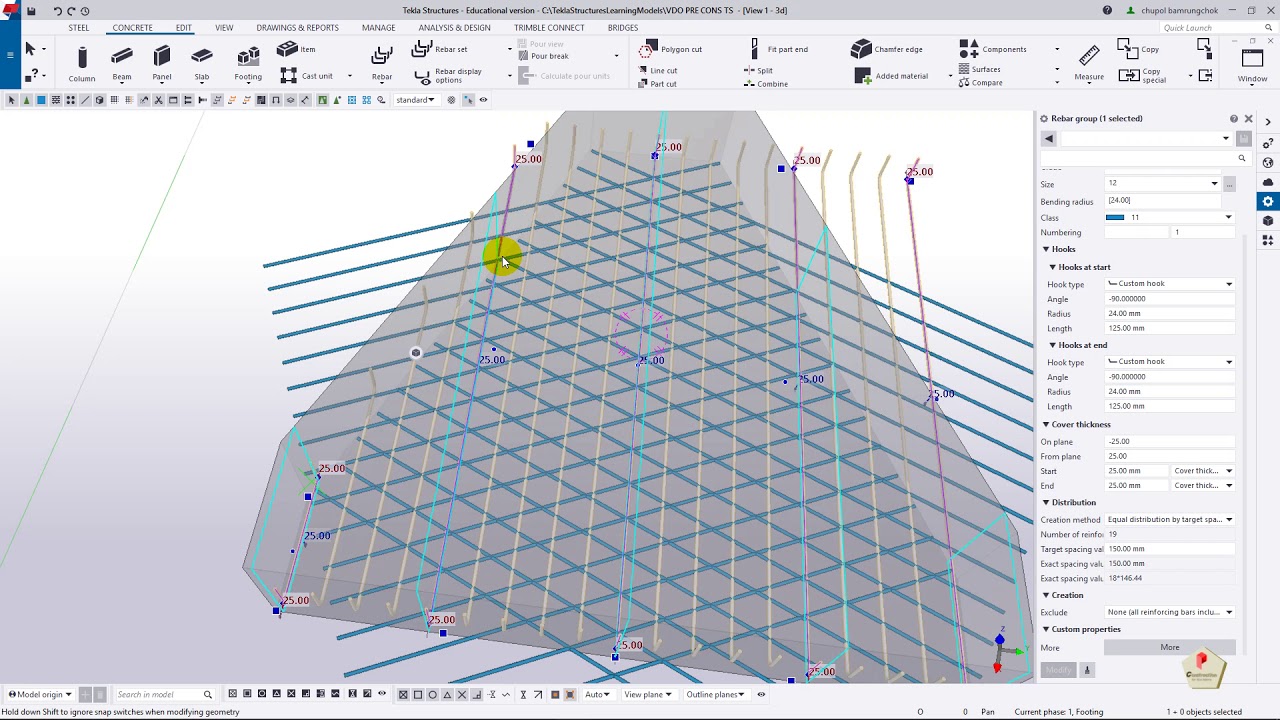Switch to the STEEL ribbon tab

78,28
